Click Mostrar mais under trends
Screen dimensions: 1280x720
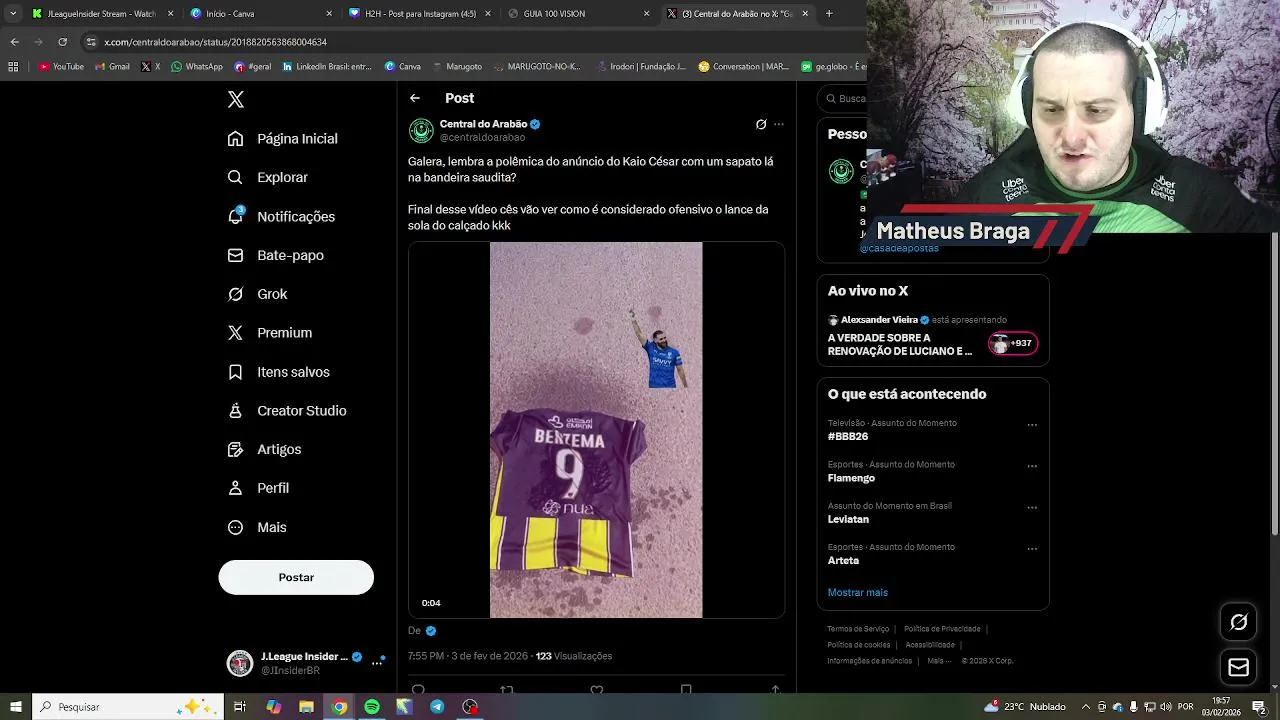pos(857,592)
